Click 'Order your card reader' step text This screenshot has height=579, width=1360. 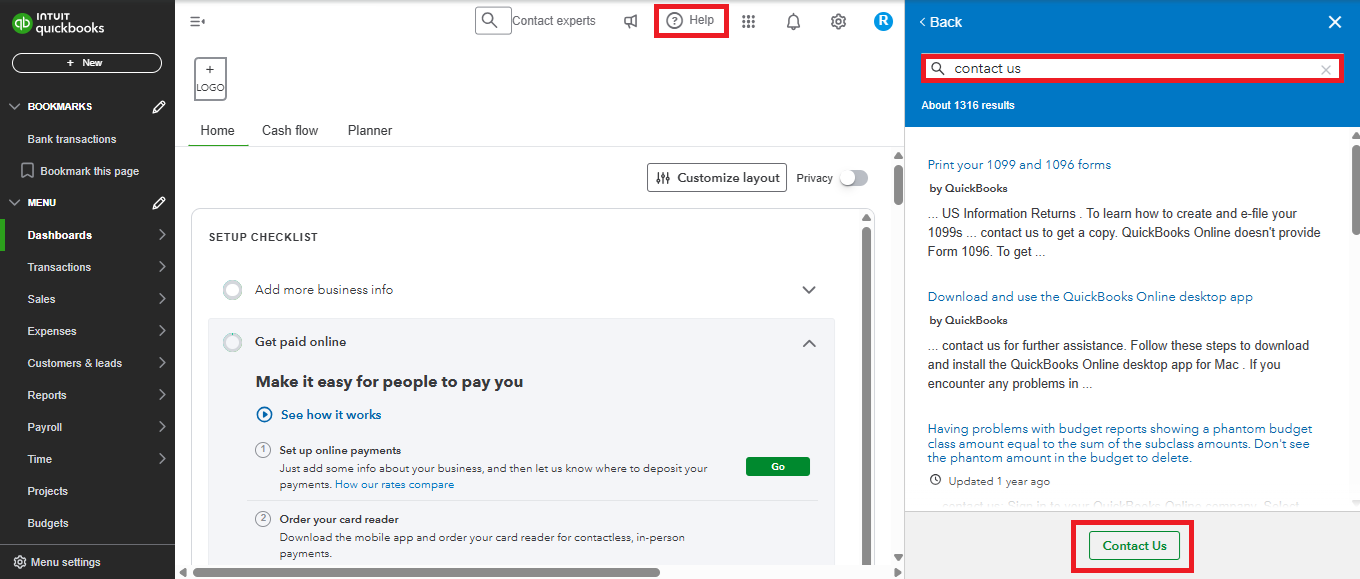(339, 519)
